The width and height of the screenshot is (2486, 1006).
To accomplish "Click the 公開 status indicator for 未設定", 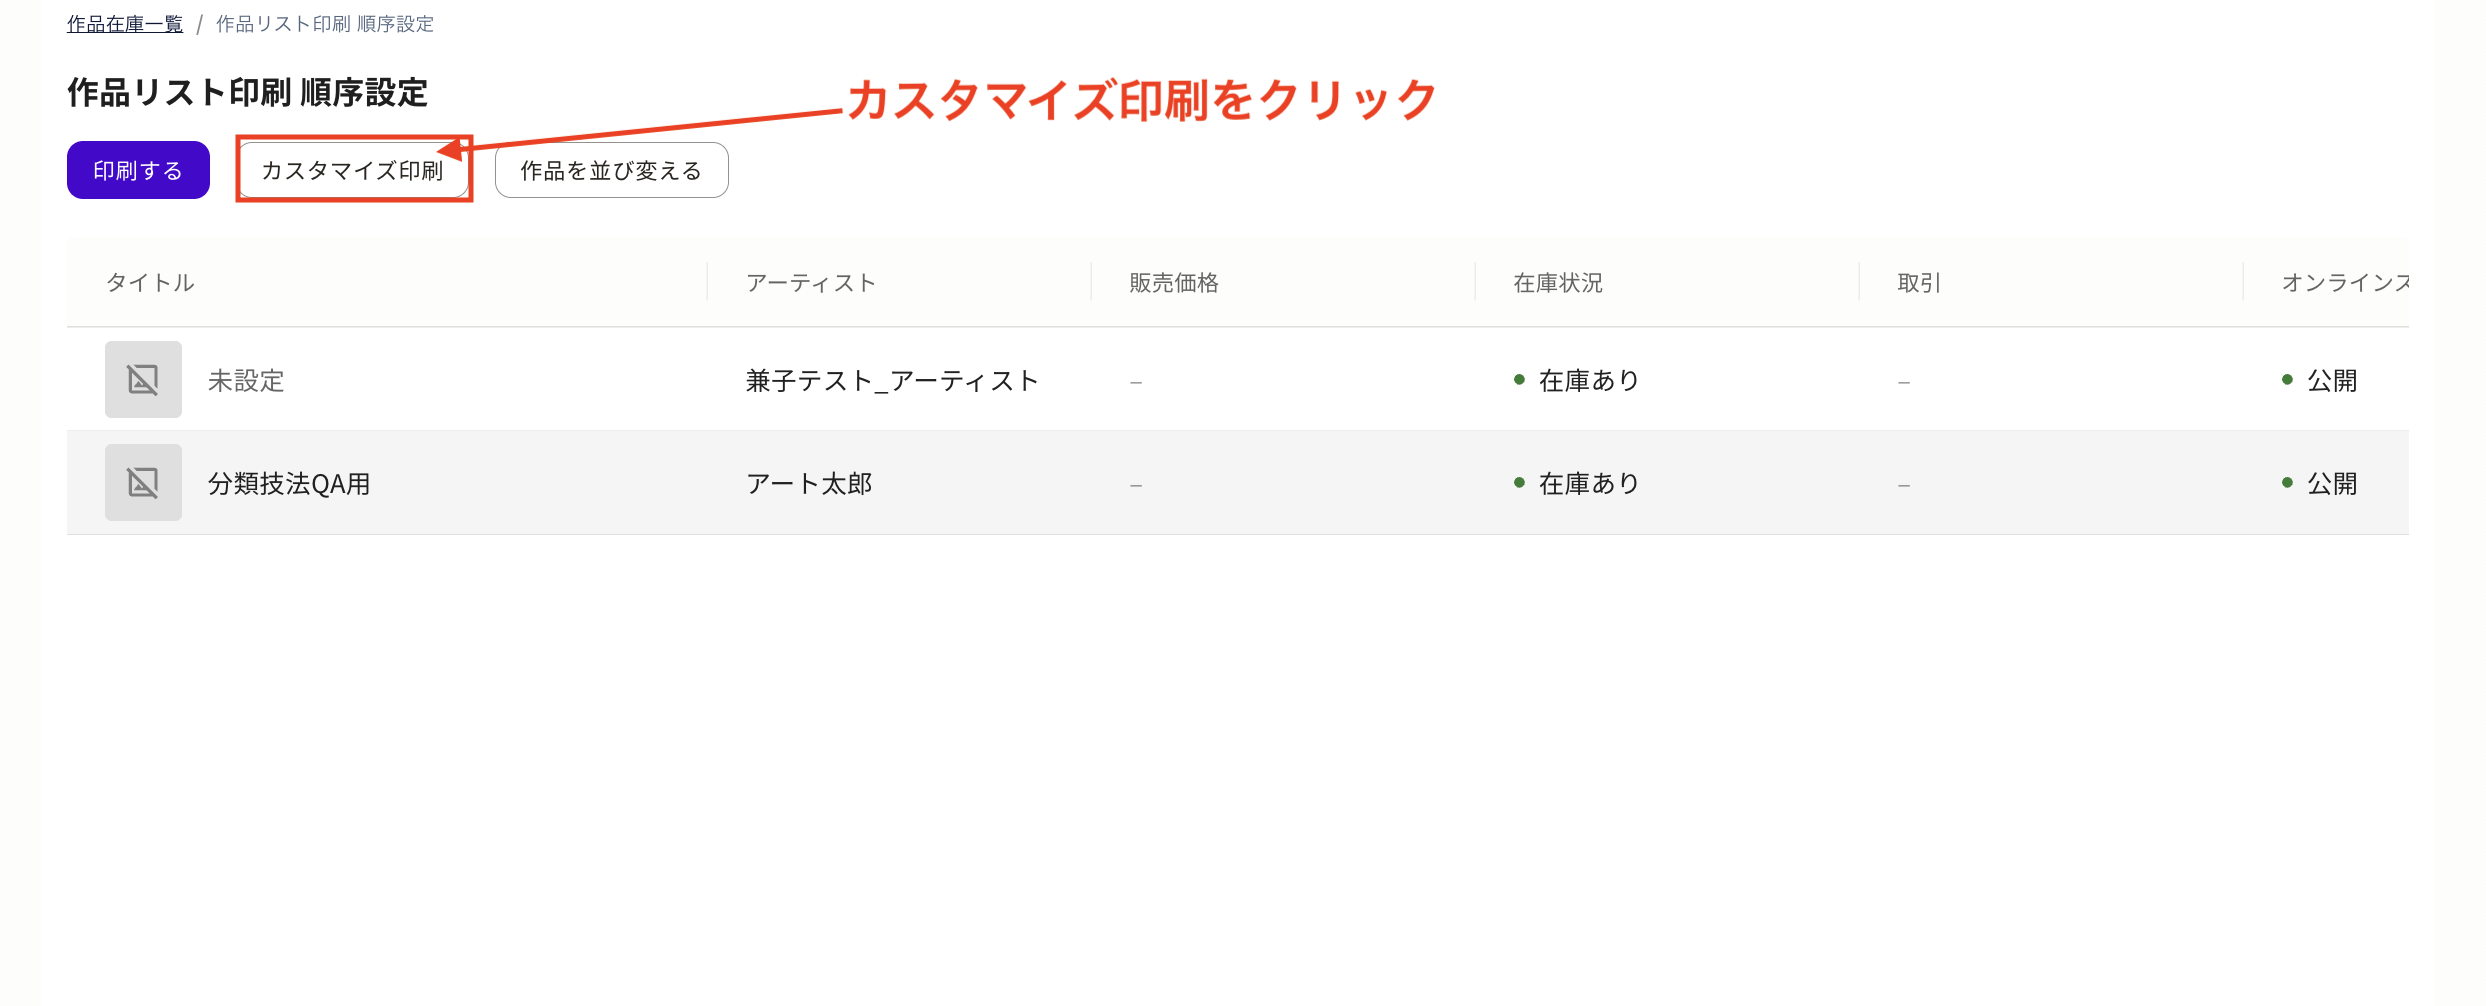I will click(x=2285, y=380).
